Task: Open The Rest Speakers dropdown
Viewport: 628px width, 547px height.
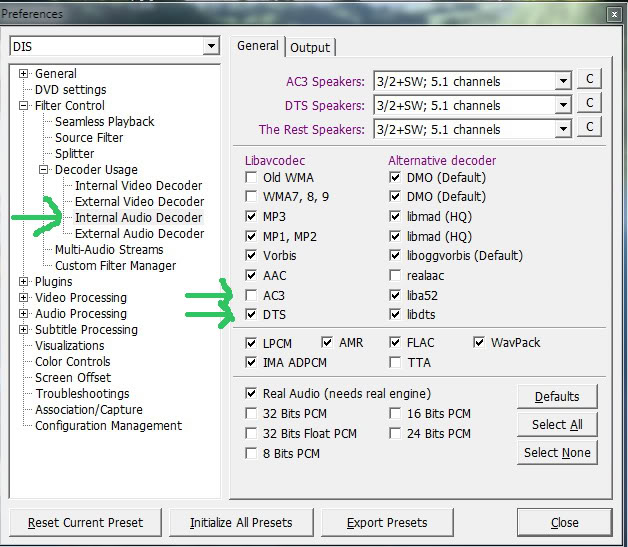Action: pos(563,129)
